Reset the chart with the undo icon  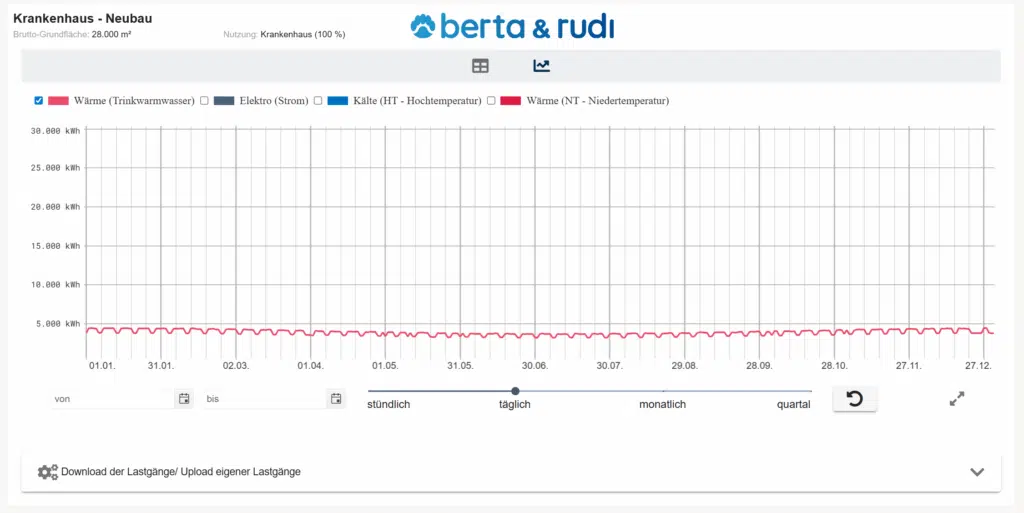pos(855,399)
